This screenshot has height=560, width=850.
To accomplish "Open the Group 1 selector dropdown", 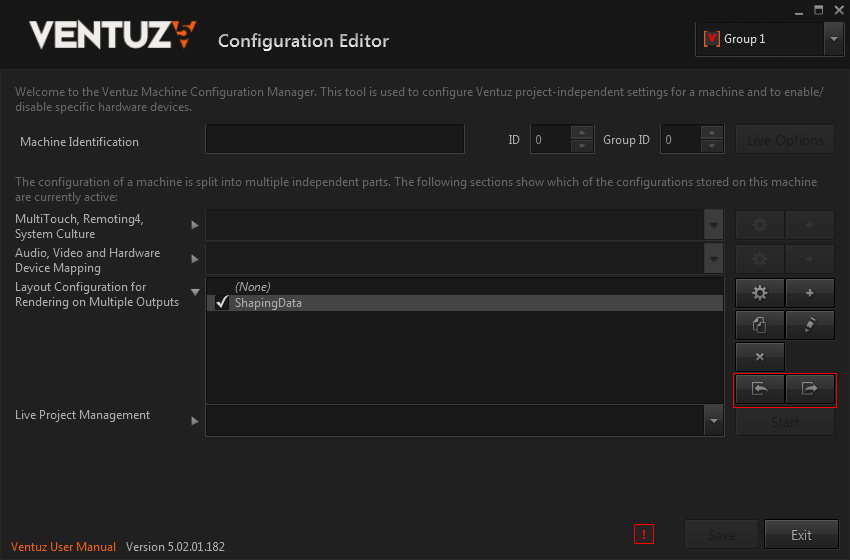I will pyautogui.click(x=833, y=39).
